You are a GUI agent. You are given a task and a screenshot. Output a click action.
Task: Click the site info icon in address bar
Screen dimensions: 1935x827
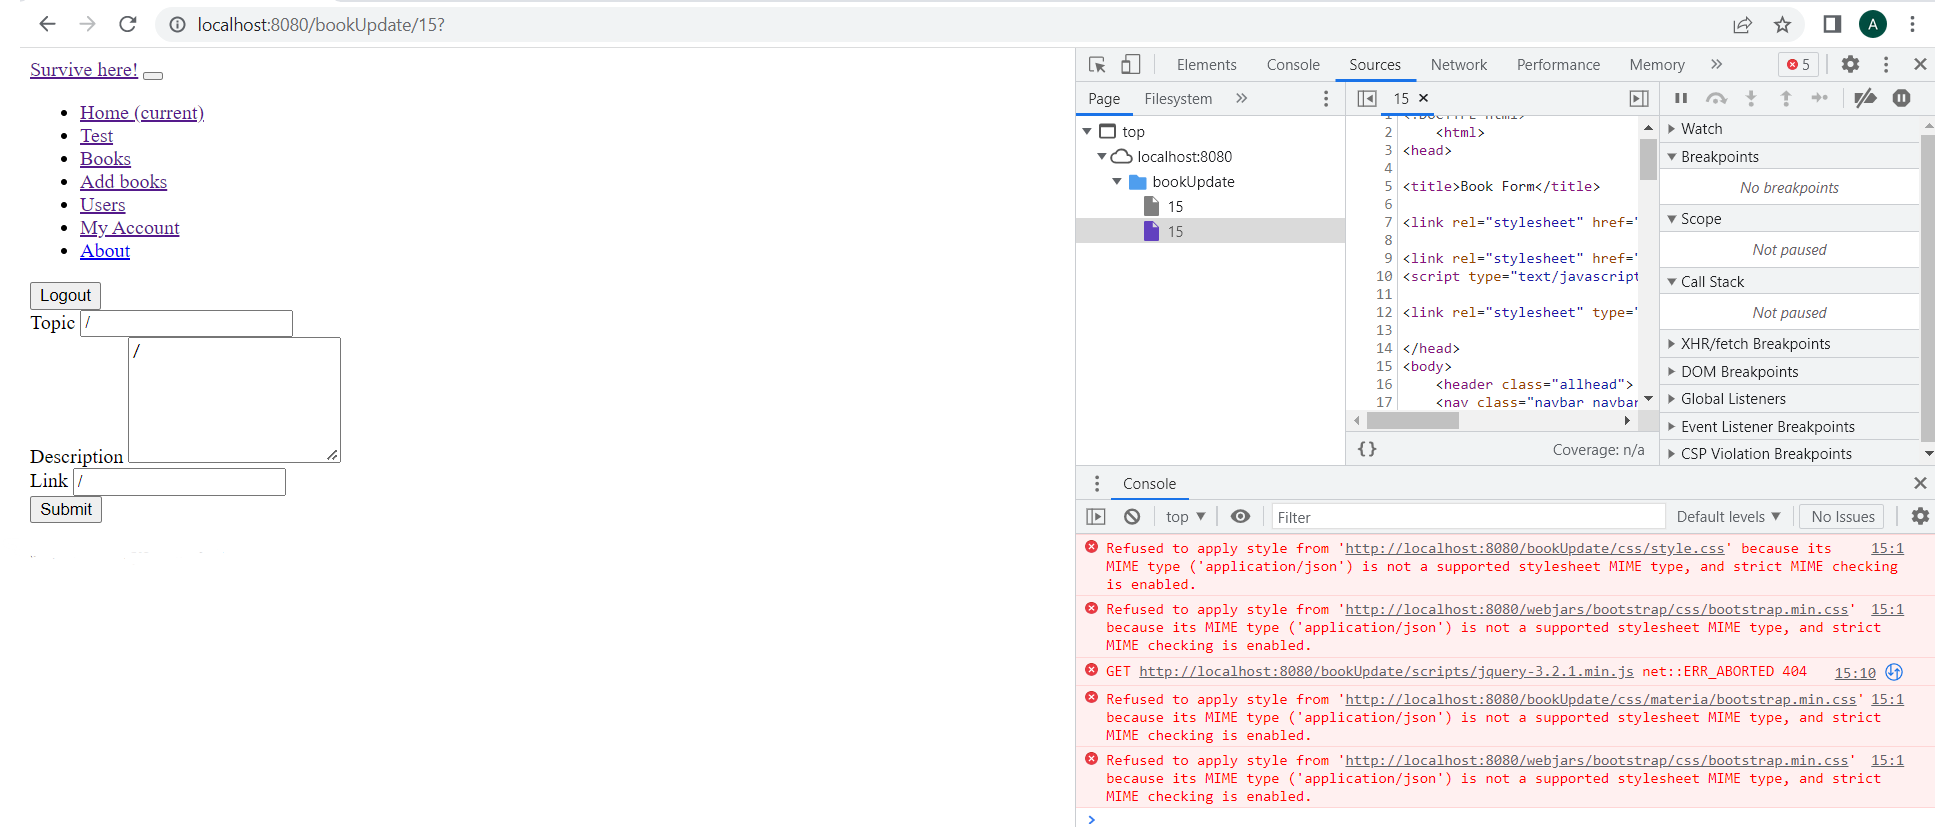coord(177,25)
